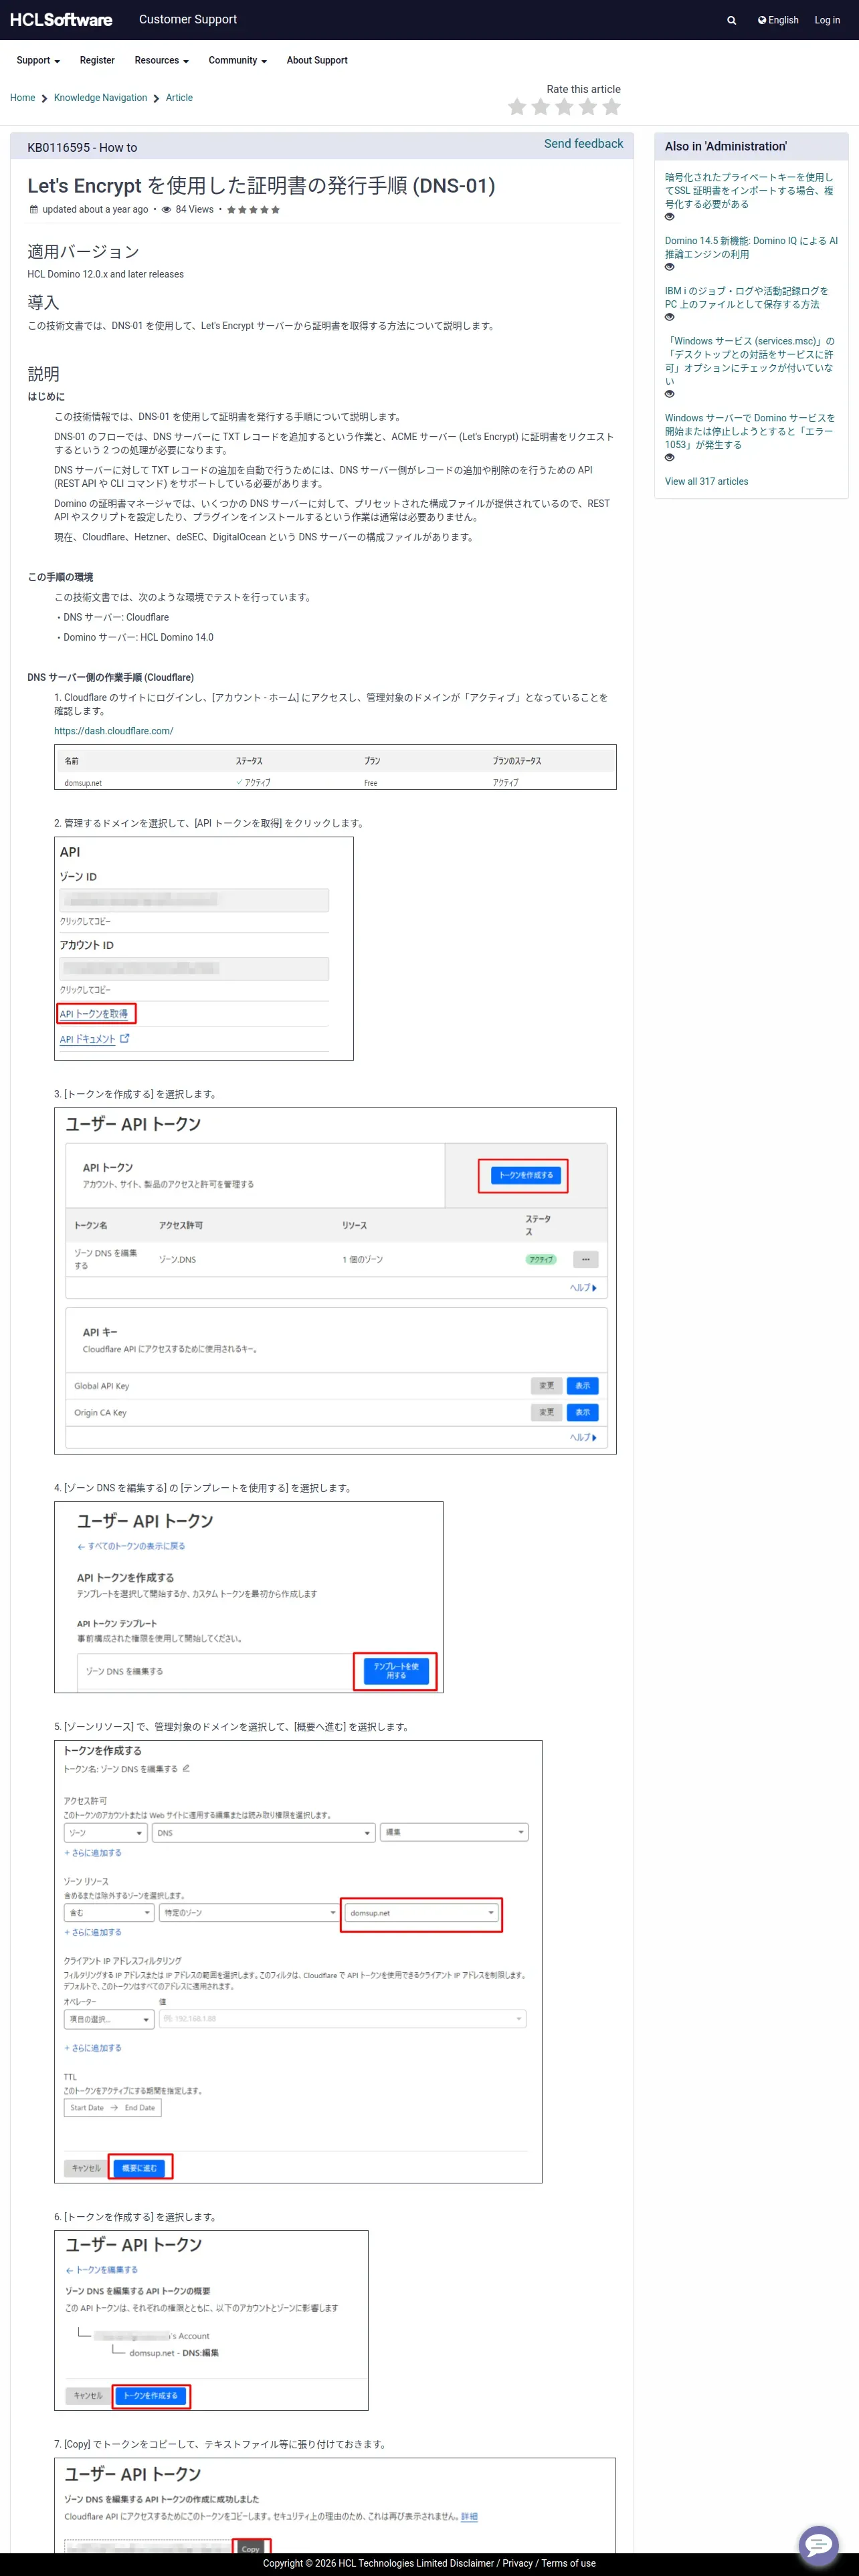Click the Log in link

tap(827, 20)
